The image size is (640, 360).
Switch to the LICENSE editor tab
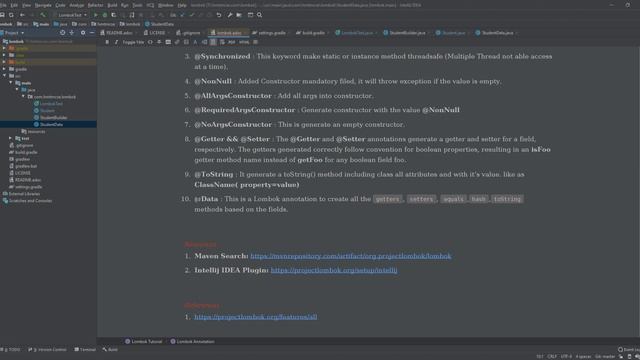156,33
